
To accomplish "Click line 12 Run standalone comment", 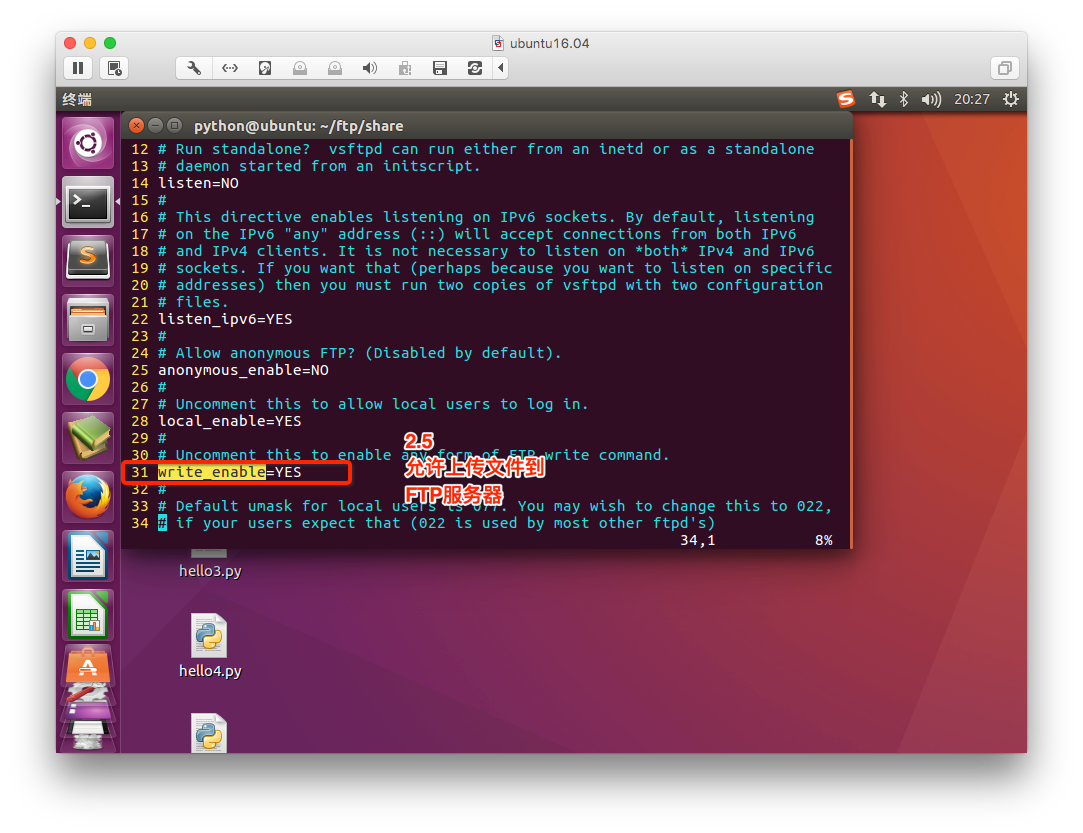I will pos(486,149).
